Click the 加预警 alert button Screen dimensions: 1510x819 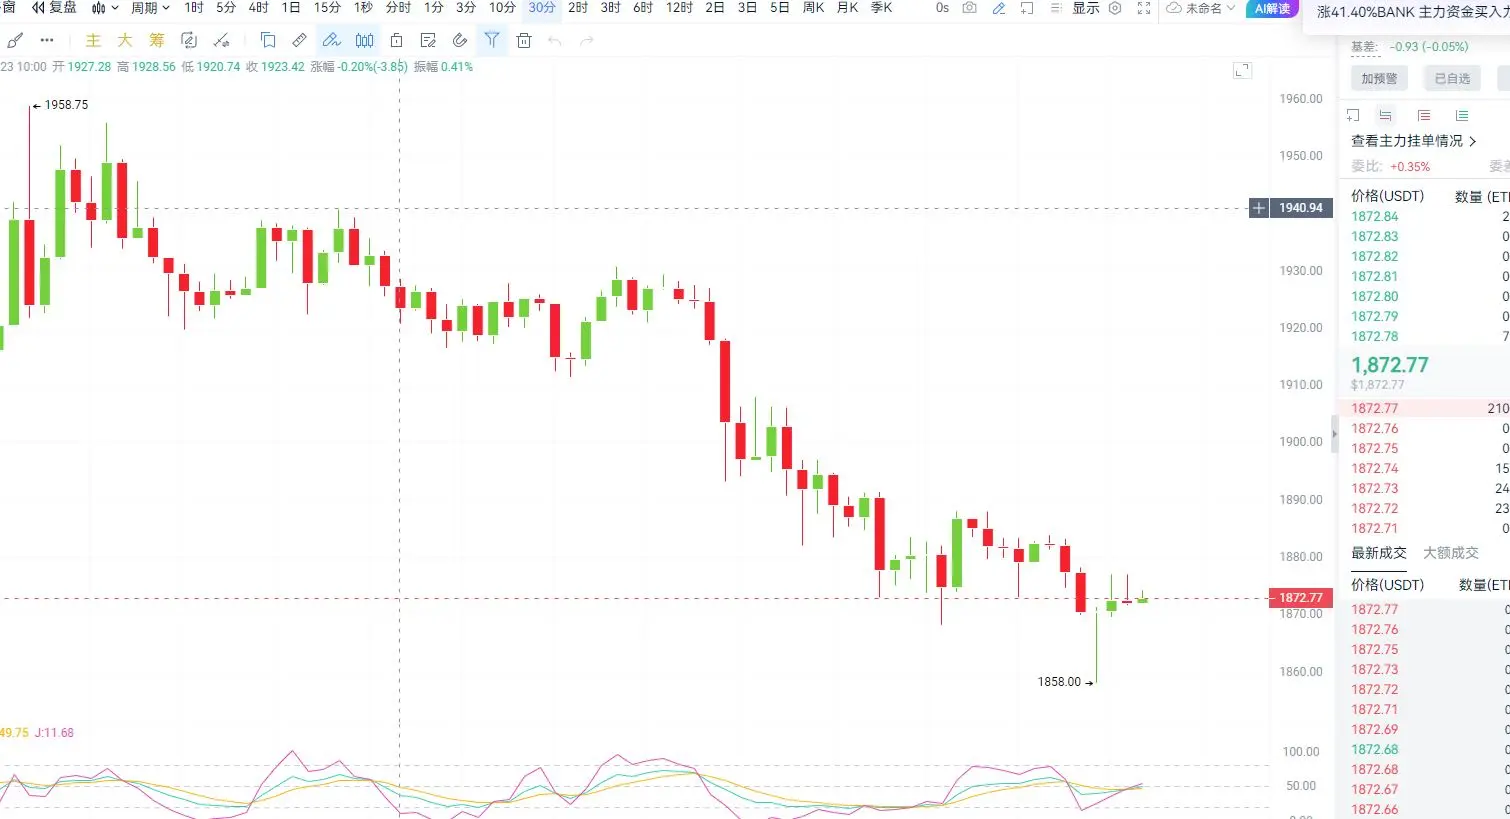point(1380,79)
